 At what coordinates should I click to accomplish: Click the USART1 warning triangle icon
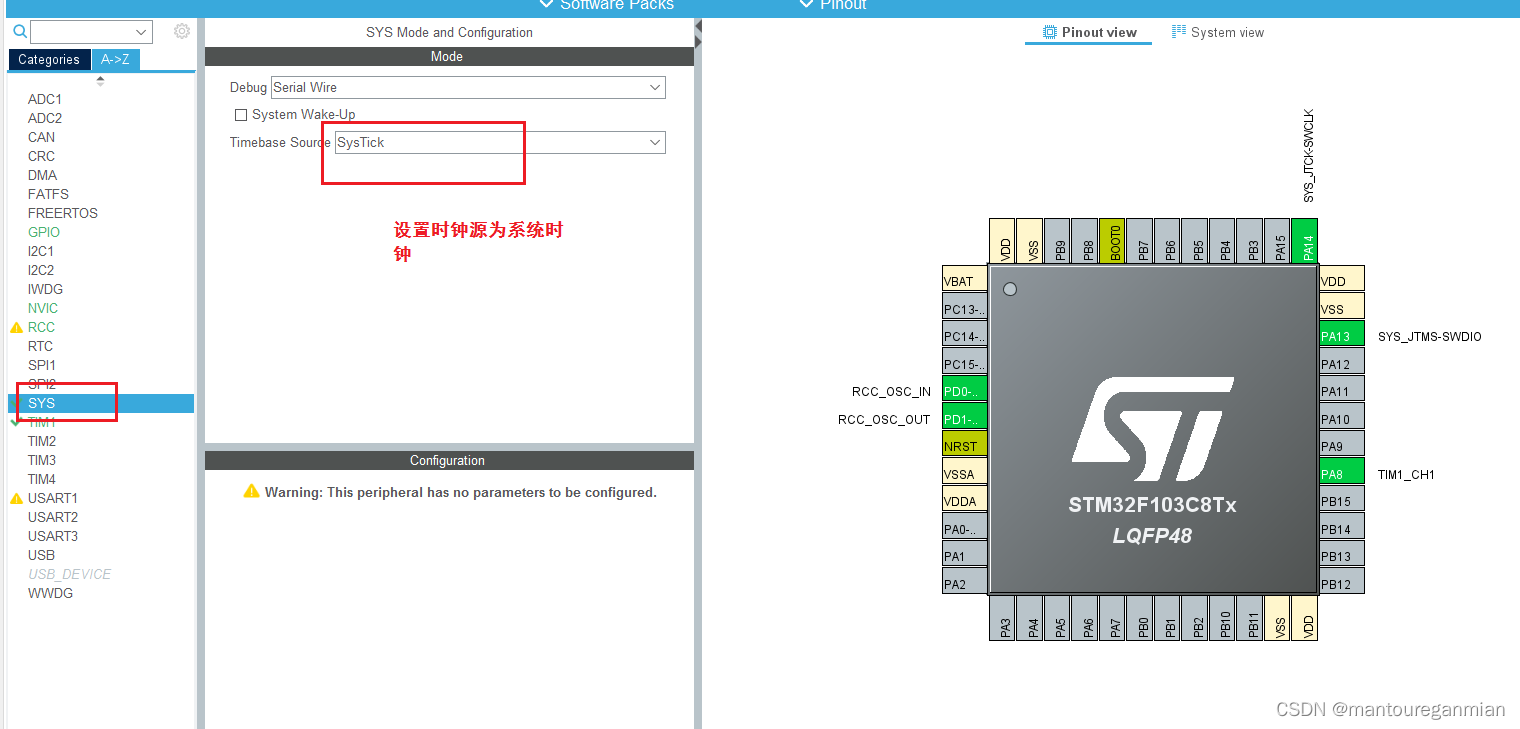(x=16, y=499)
